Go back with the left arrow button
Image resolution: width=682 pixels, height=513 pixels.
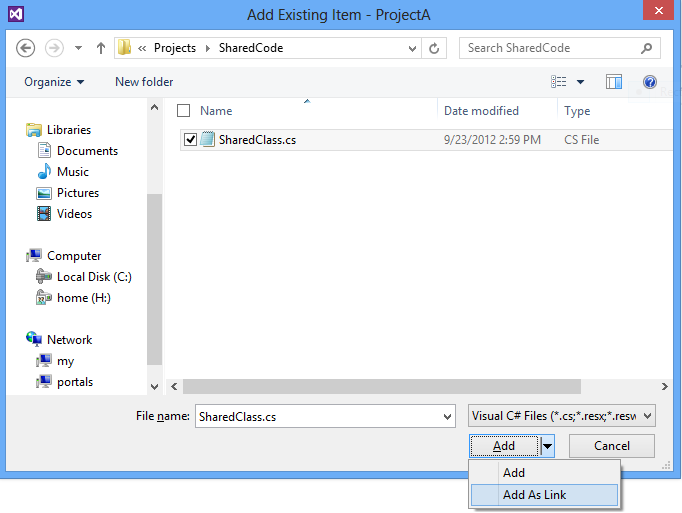(25, 48)
